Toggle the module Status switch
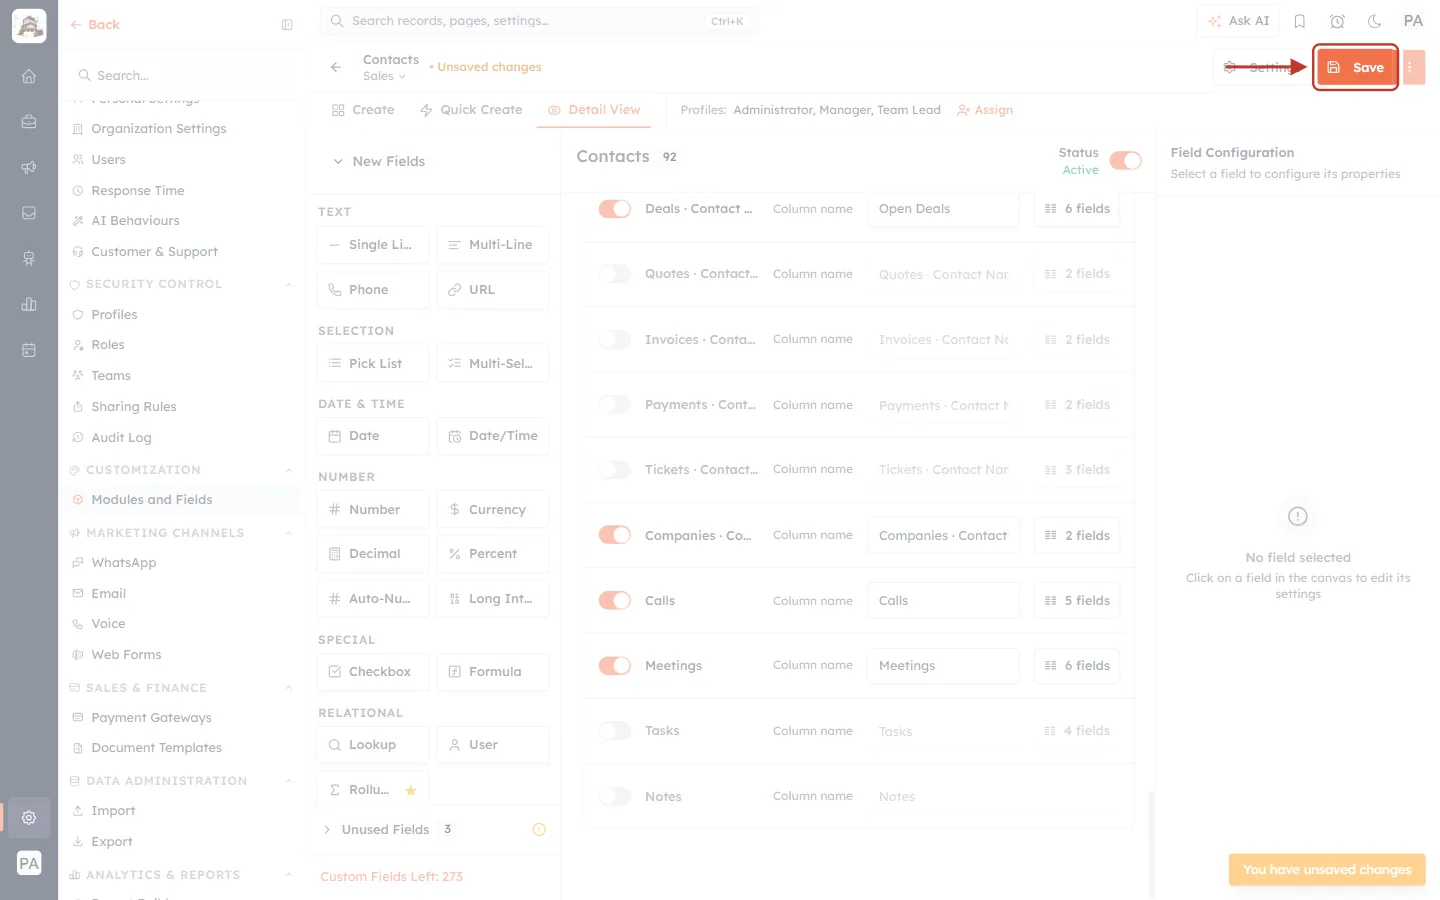This screenshot has width=1440, height=900. (x=1125, y=161)
